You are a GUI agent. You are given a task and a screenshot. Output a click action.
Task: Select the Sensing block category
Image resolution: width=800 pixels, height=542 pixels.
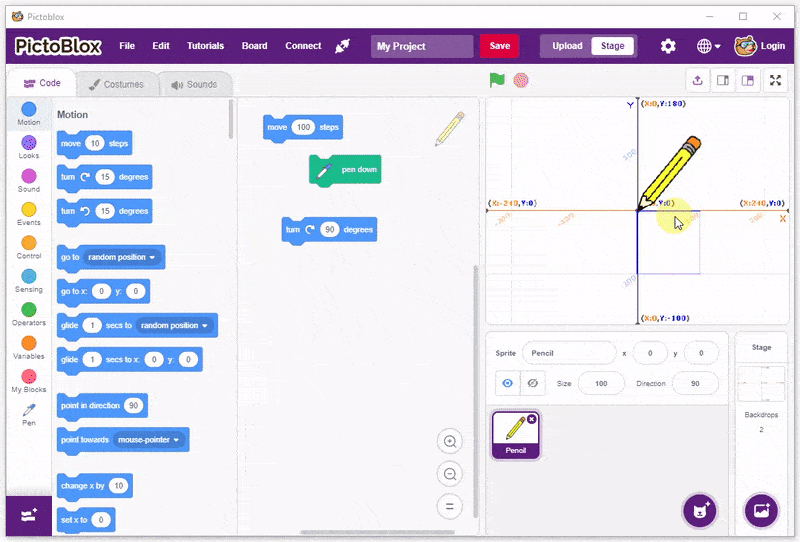coord(29,281)
